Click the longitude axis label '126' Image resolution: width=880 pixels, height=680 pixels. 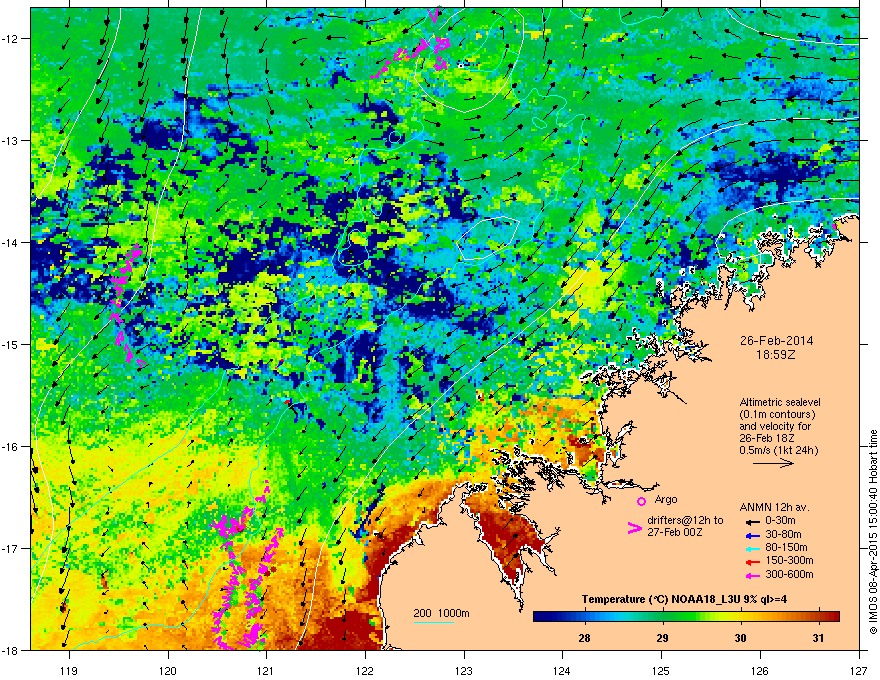pos(760,670)
